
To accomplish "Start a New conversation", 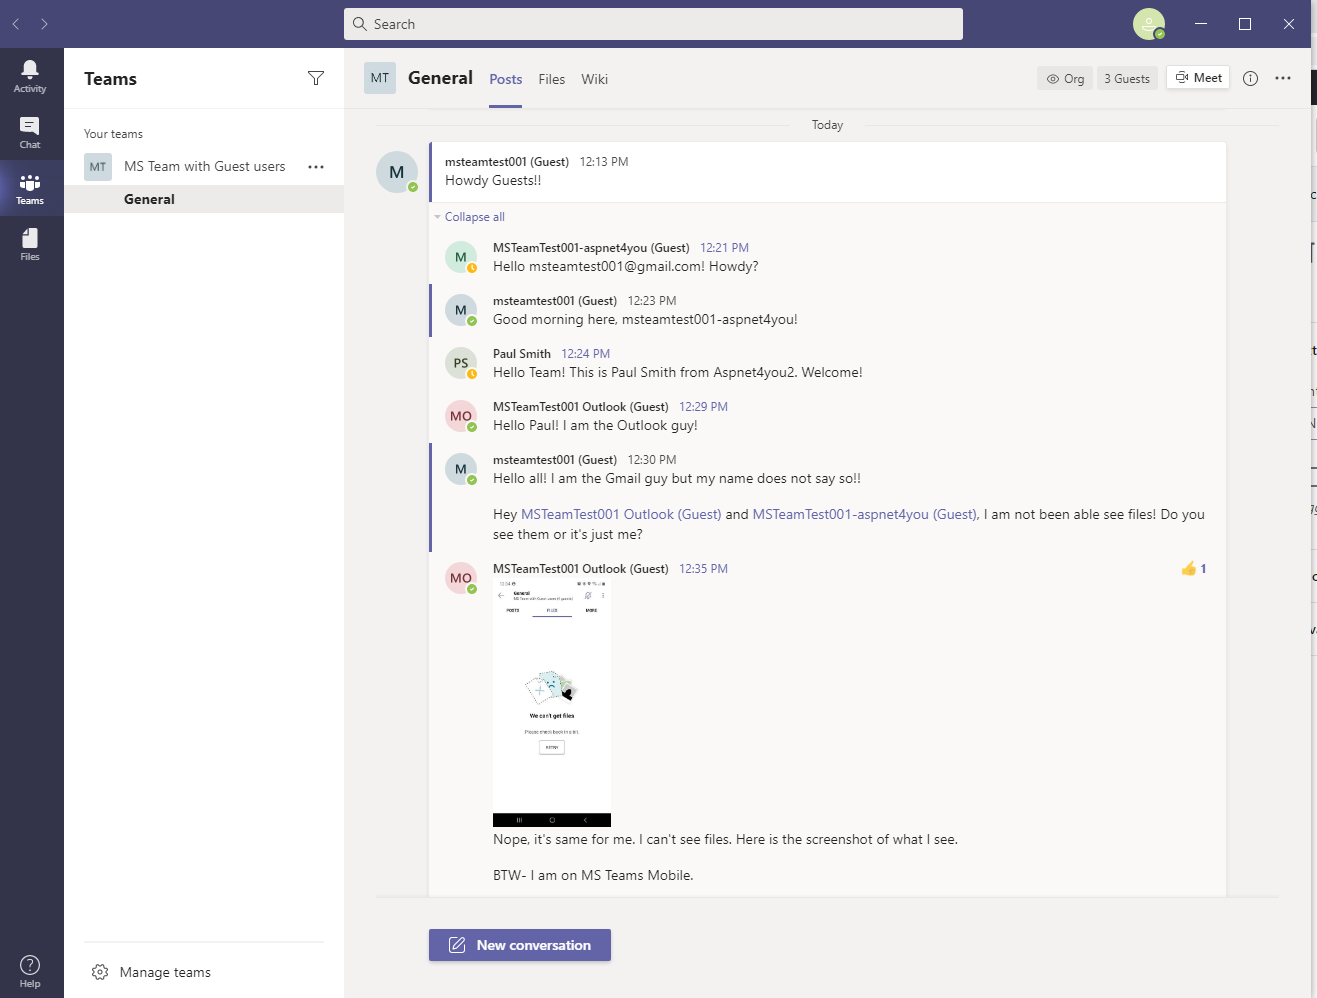I will [x=520, y=945].
